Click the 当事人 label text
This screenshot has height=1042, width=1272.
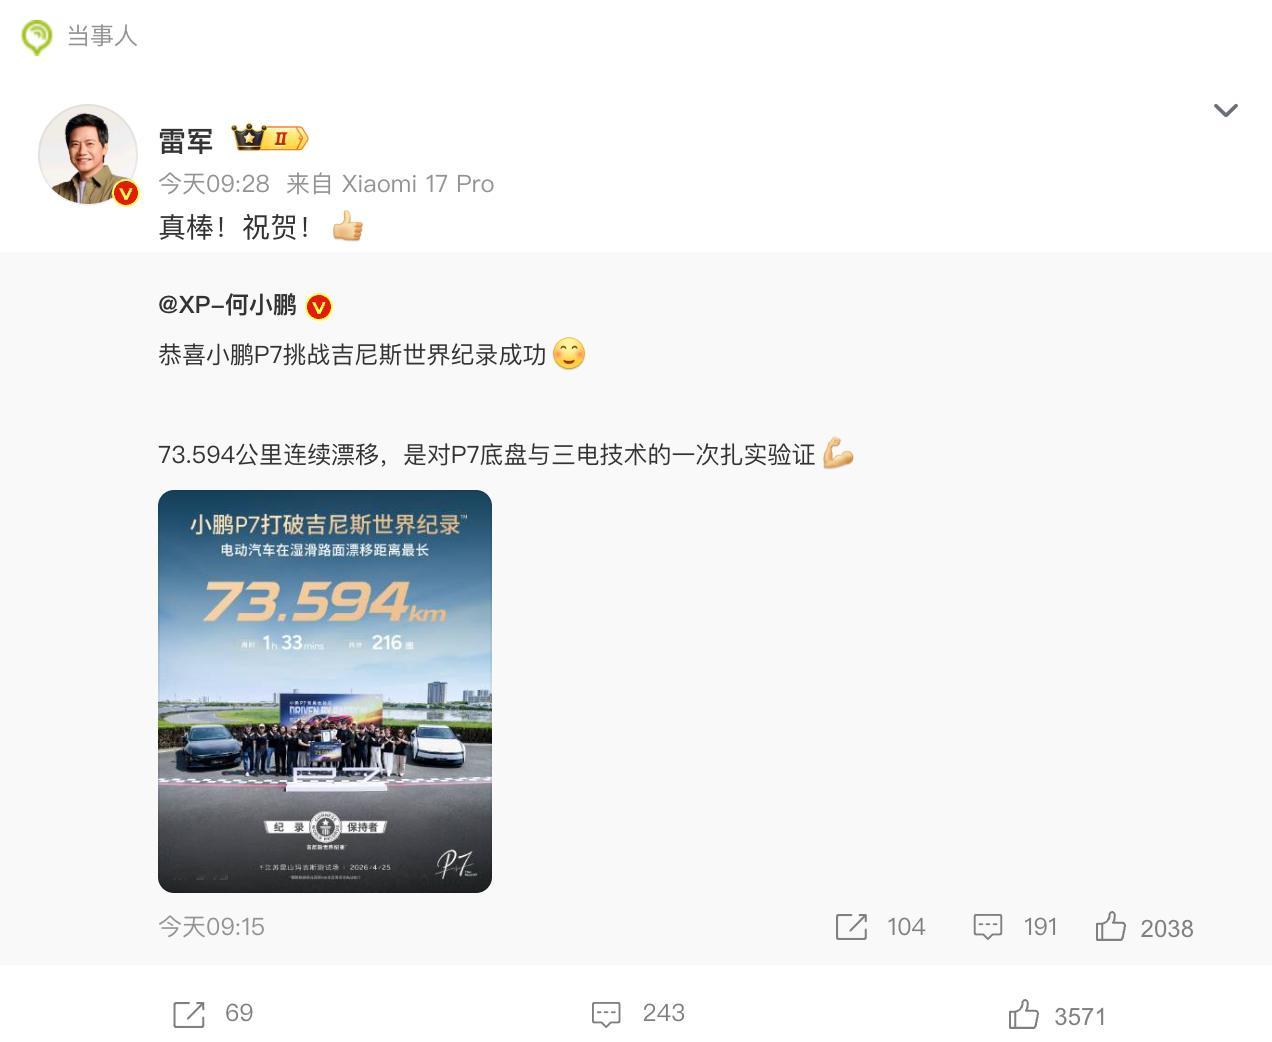pyautogui.click(x=102, y=37)
